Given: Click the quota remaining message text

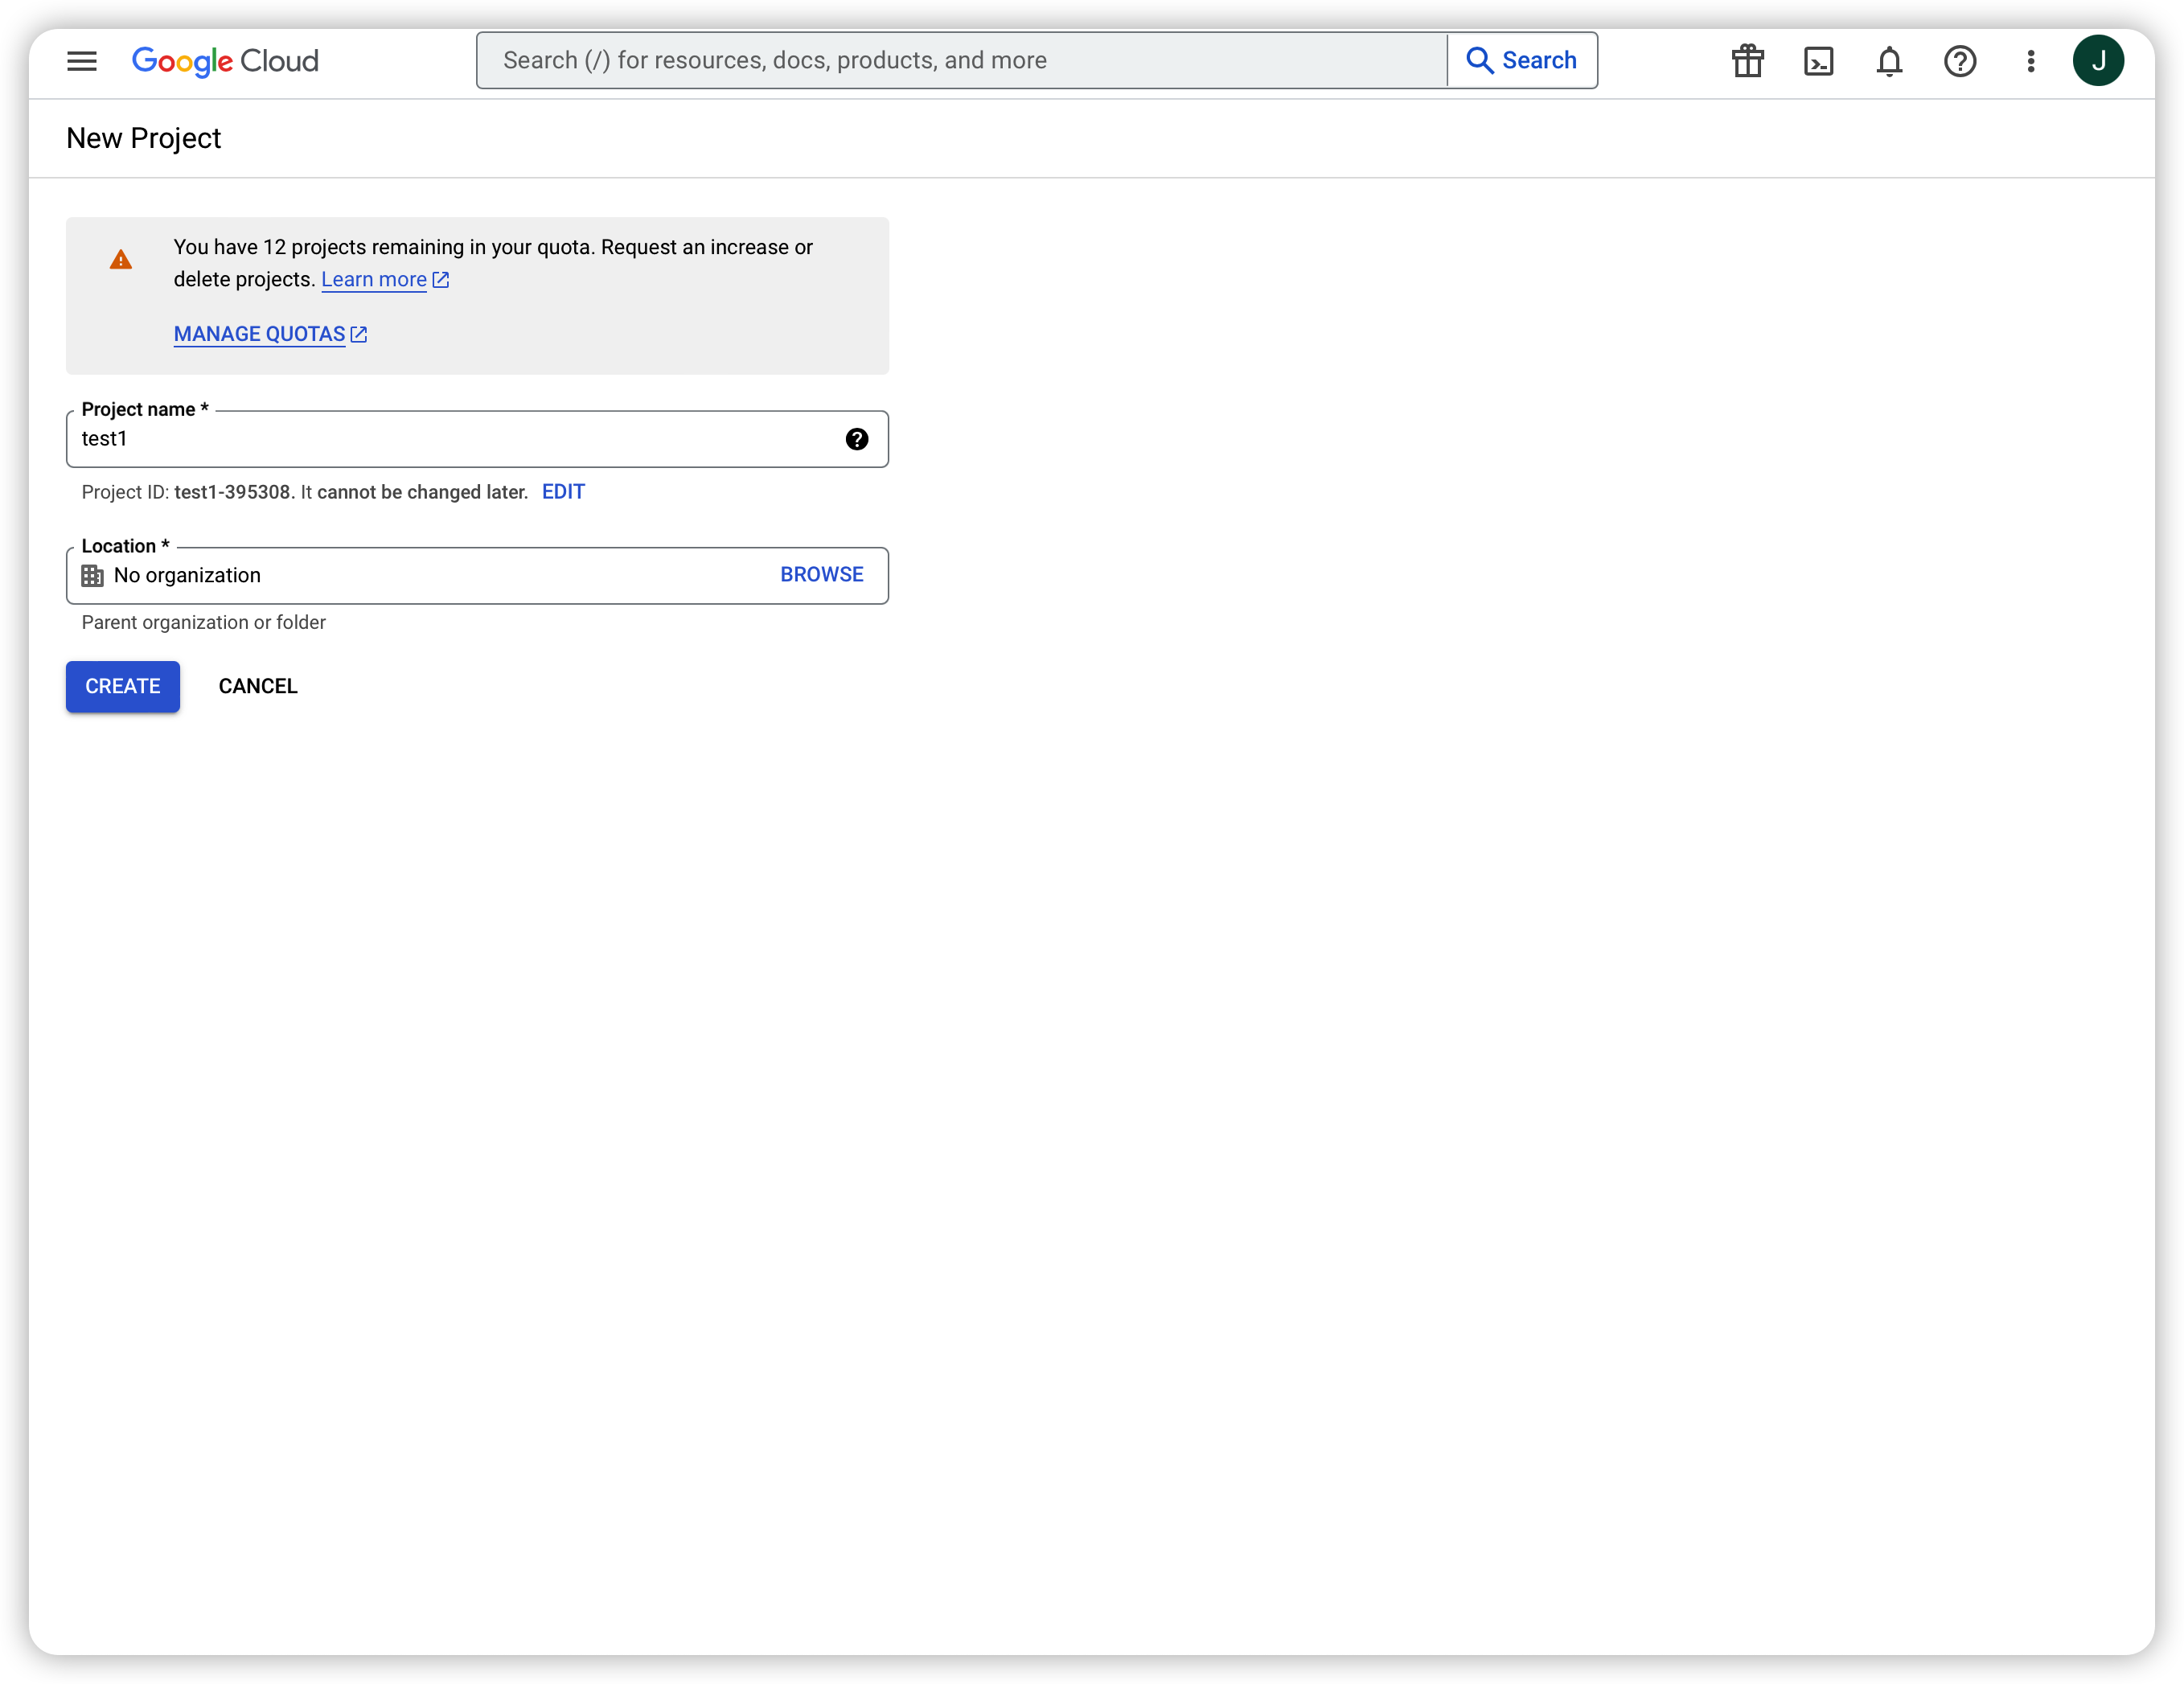Looking at the screenshot, I should coord(493,263).
